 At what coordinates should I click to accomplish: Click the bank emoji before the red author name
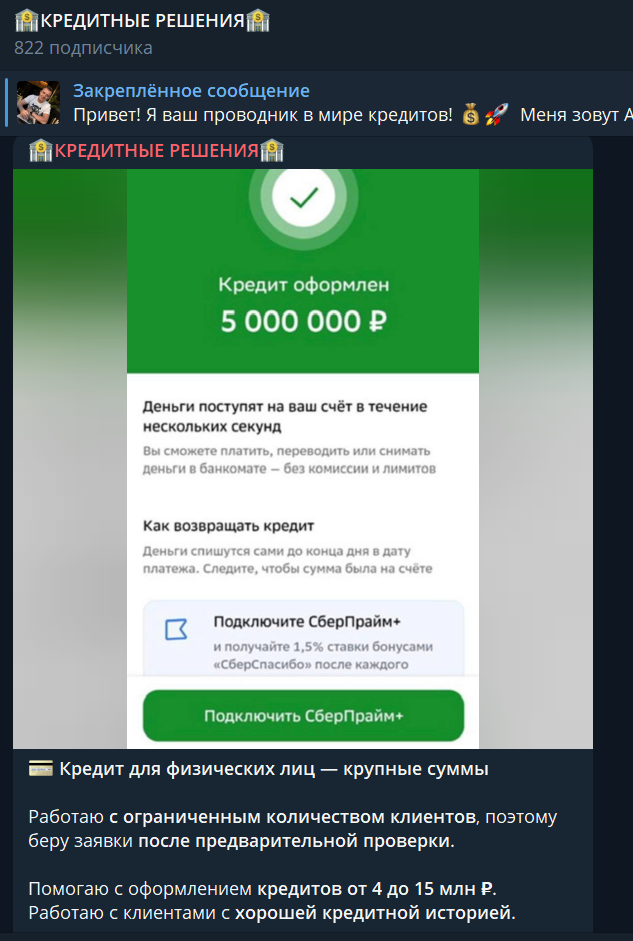41,151
